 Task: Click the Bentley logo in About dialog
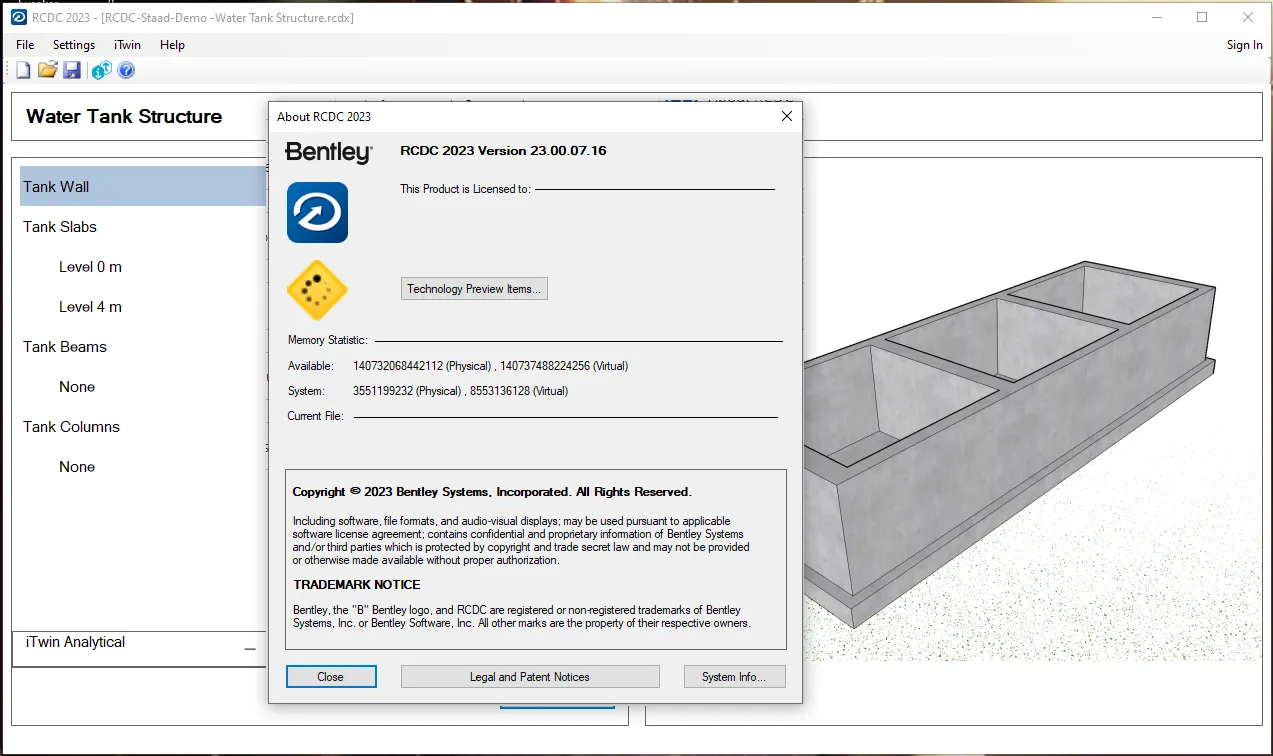coord(328,152)
